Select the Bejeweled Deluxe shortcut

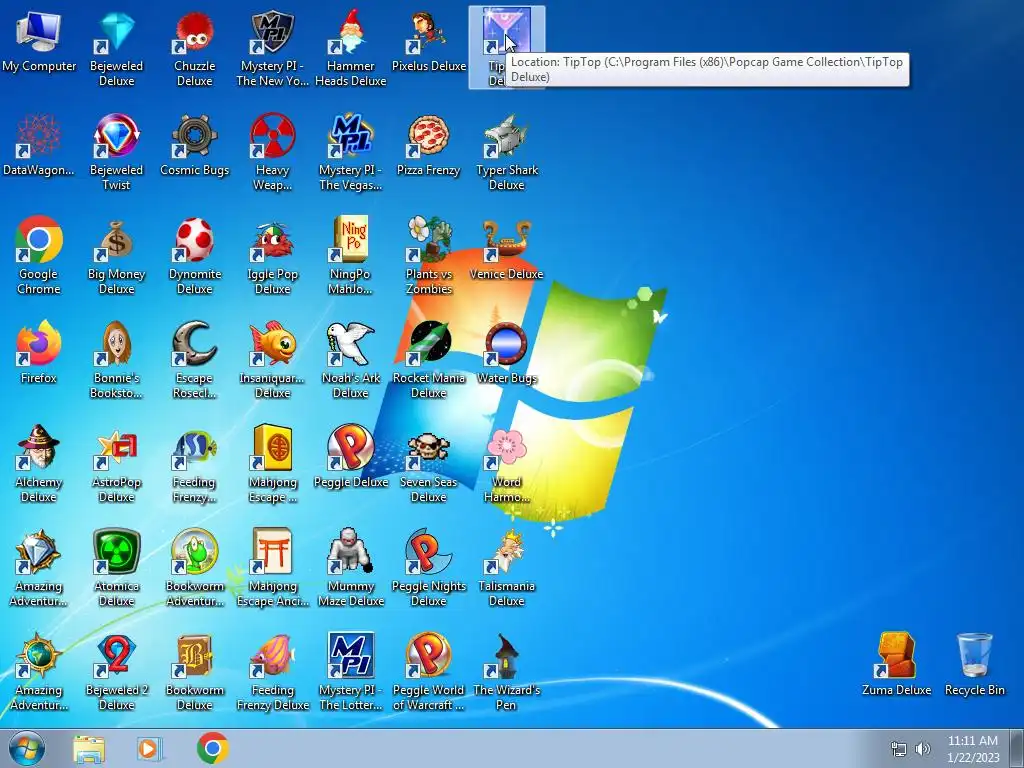tap(116, 49)
